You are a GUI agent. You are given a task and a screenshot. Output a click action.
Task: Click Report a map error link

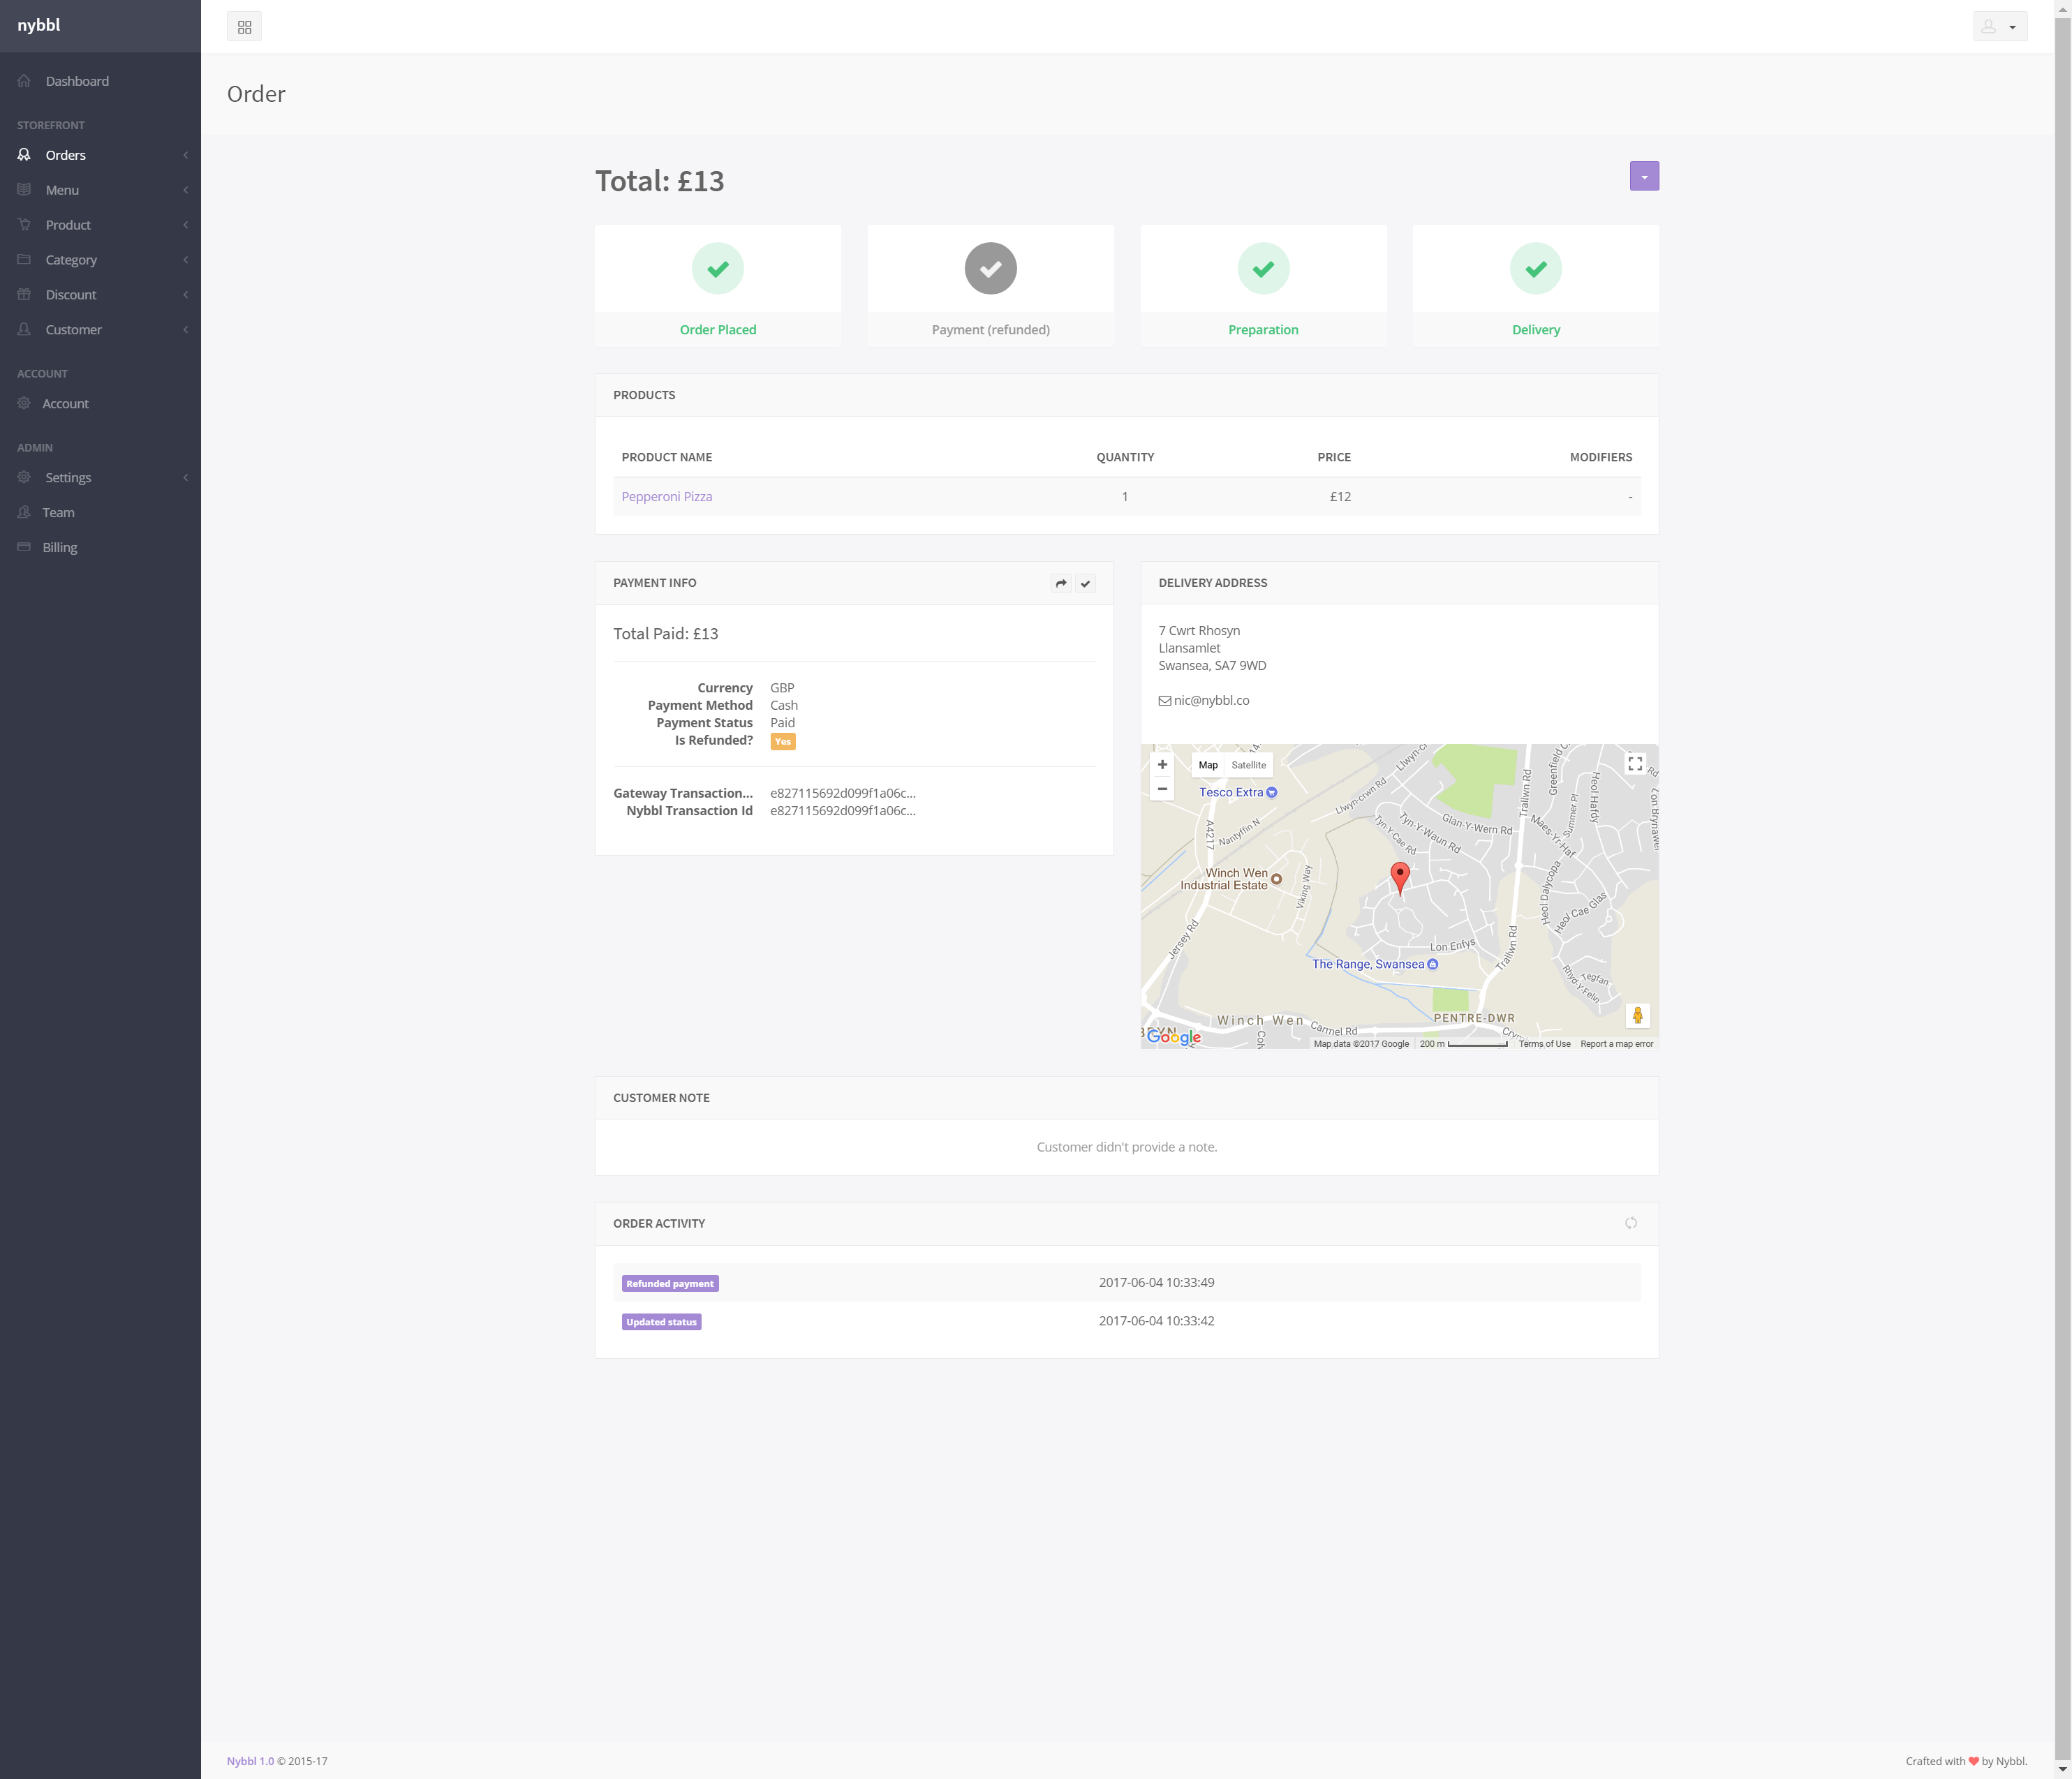(1616, 1044)
